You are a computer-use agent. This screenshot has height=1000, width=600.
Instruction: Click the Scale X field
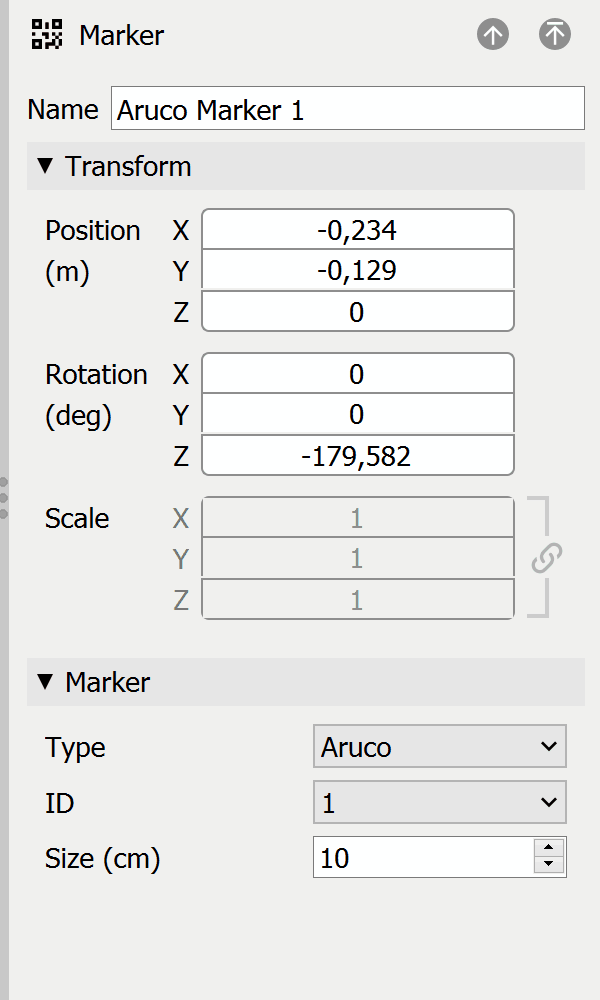[357, 519]
